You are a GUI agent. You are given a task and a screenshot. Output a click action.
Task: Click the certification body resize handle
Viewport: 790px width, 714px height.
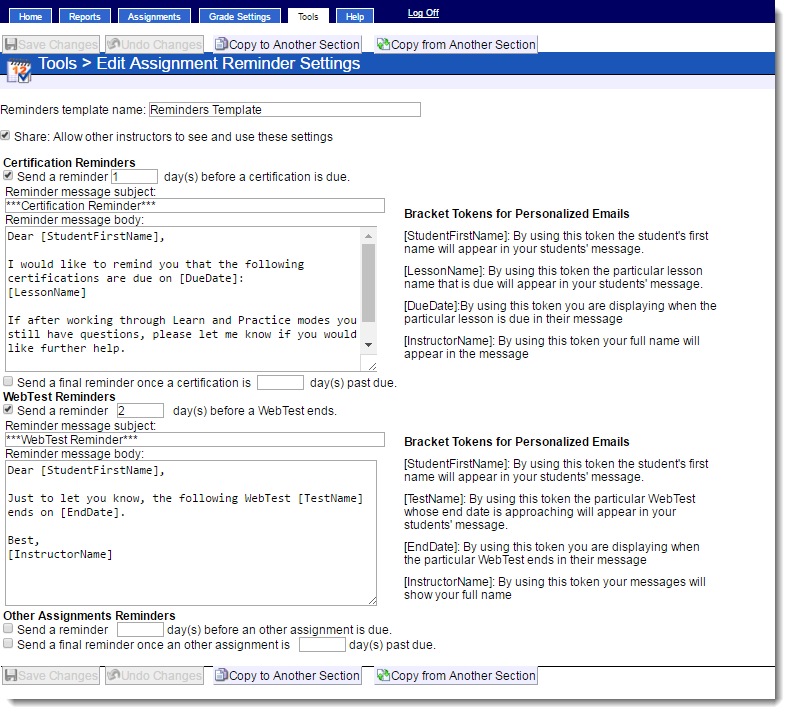click(x=372, y=366)
